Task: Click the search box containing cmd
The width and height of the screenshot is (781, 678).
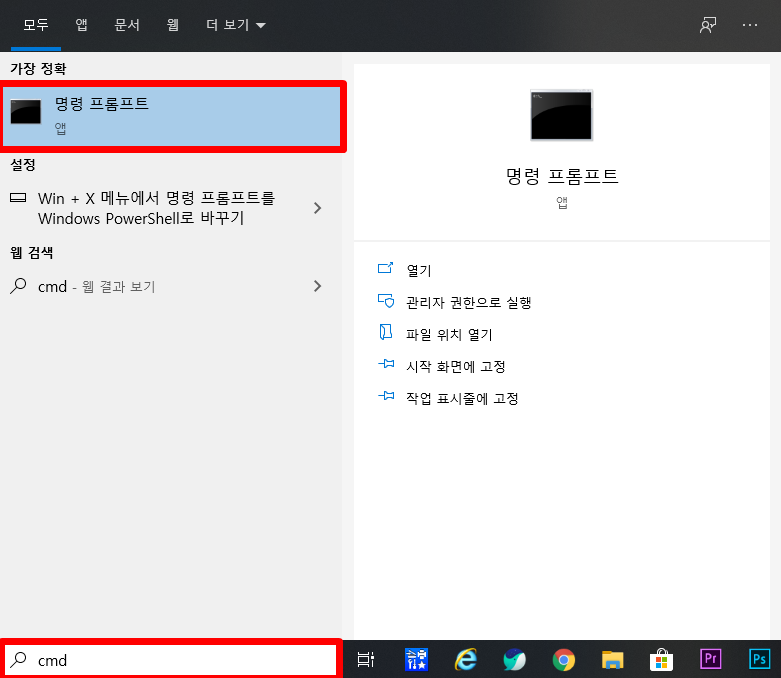Action: coord(171,660)
